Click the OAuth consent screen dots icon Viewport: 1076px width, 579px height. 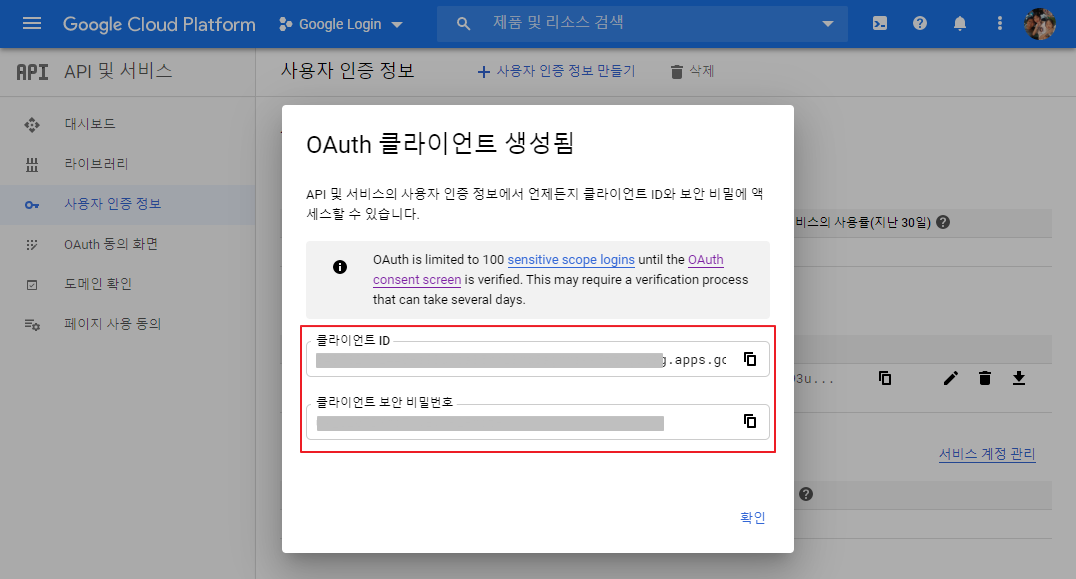coord(32,244)
